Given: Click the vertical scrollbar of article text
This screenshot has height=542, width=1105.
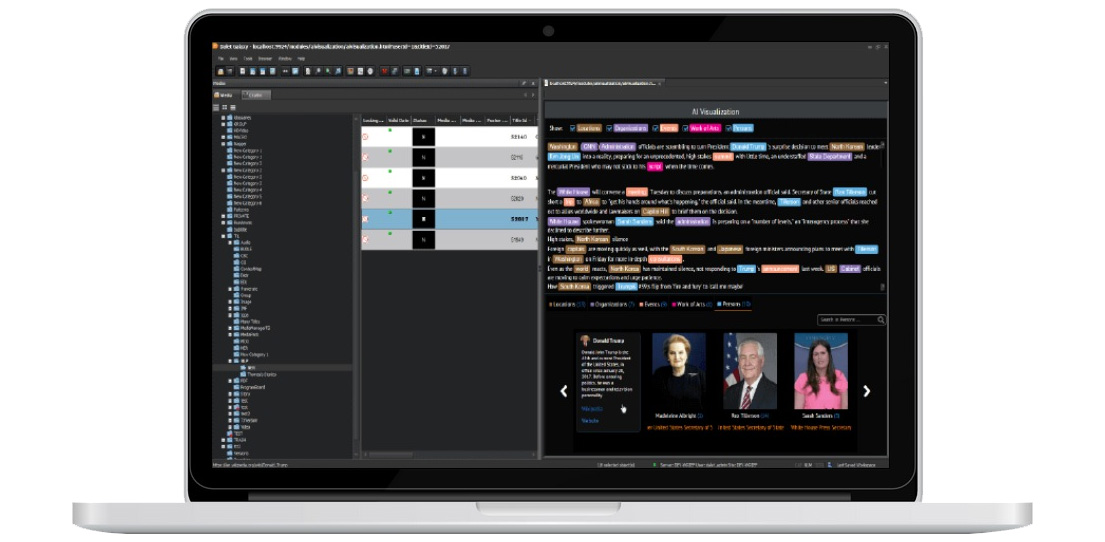Looking at the screenshot, I should (x=882, y=216).
